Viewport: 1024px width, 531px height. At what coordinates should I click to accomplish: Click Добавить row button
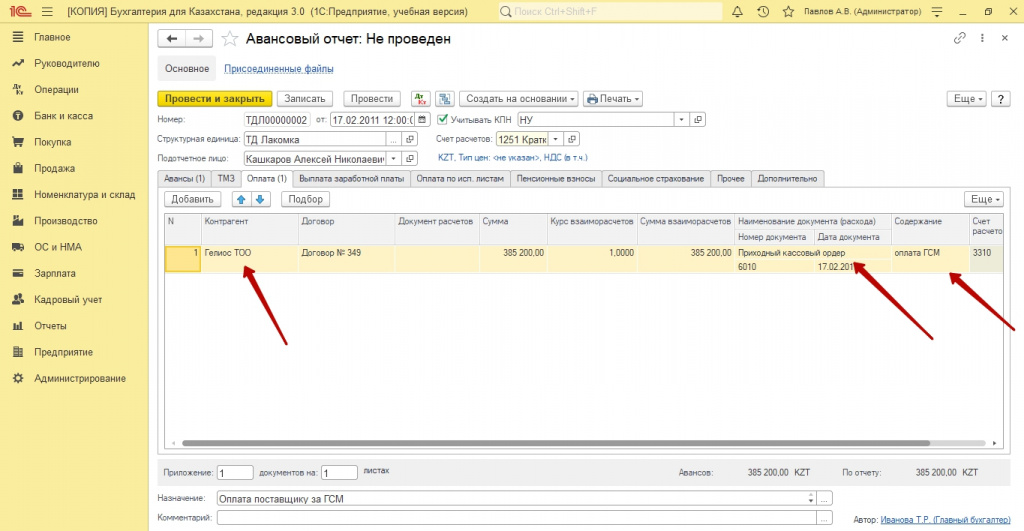(x=193, y=199)
